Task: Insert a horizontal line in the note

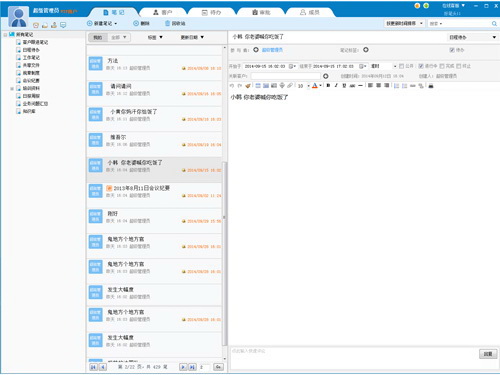Action: tap(360, 86)
